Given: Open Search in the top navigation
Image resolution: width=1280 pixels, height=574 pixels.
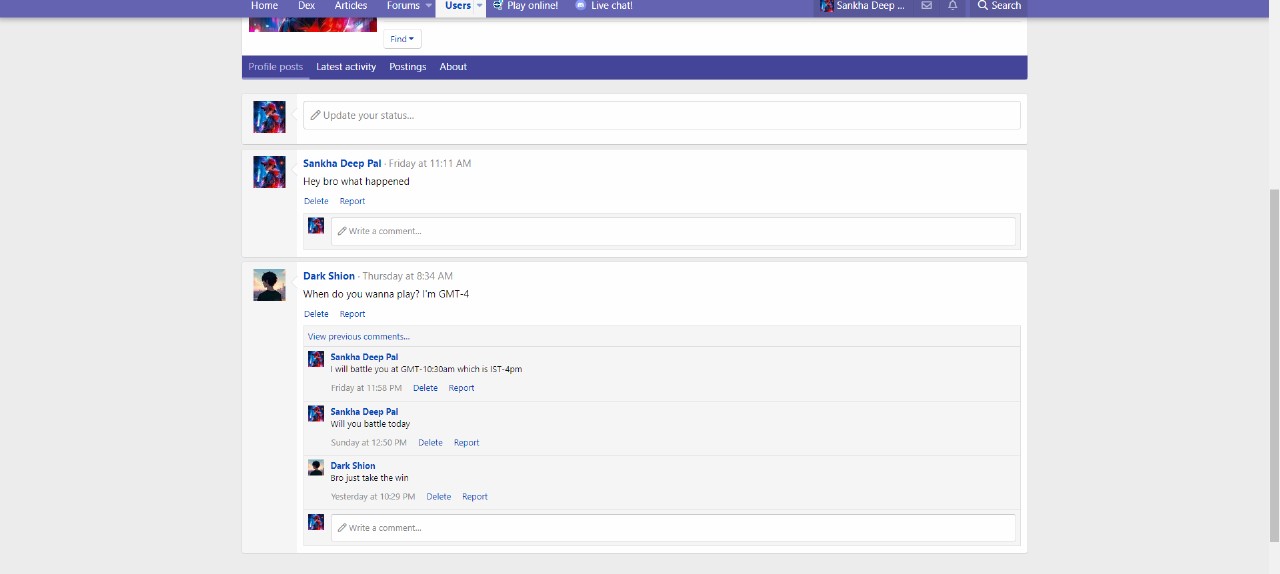Looking at the screenshot, I should click(x=999, y=6).
